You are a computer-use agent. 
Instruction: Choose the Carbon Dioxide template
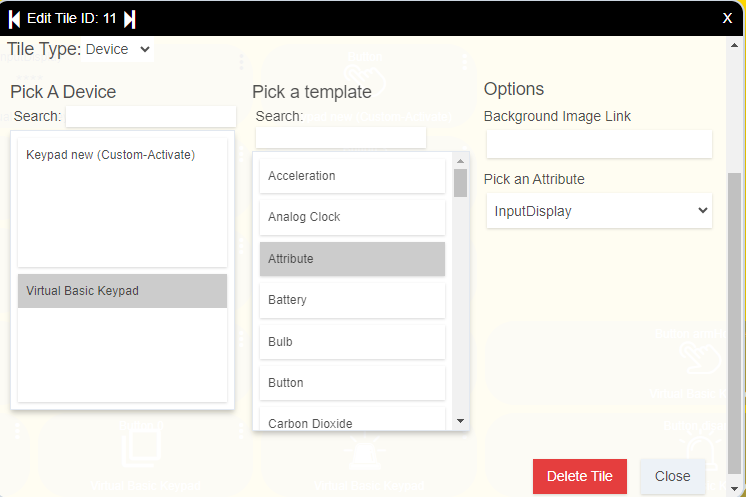352,423
